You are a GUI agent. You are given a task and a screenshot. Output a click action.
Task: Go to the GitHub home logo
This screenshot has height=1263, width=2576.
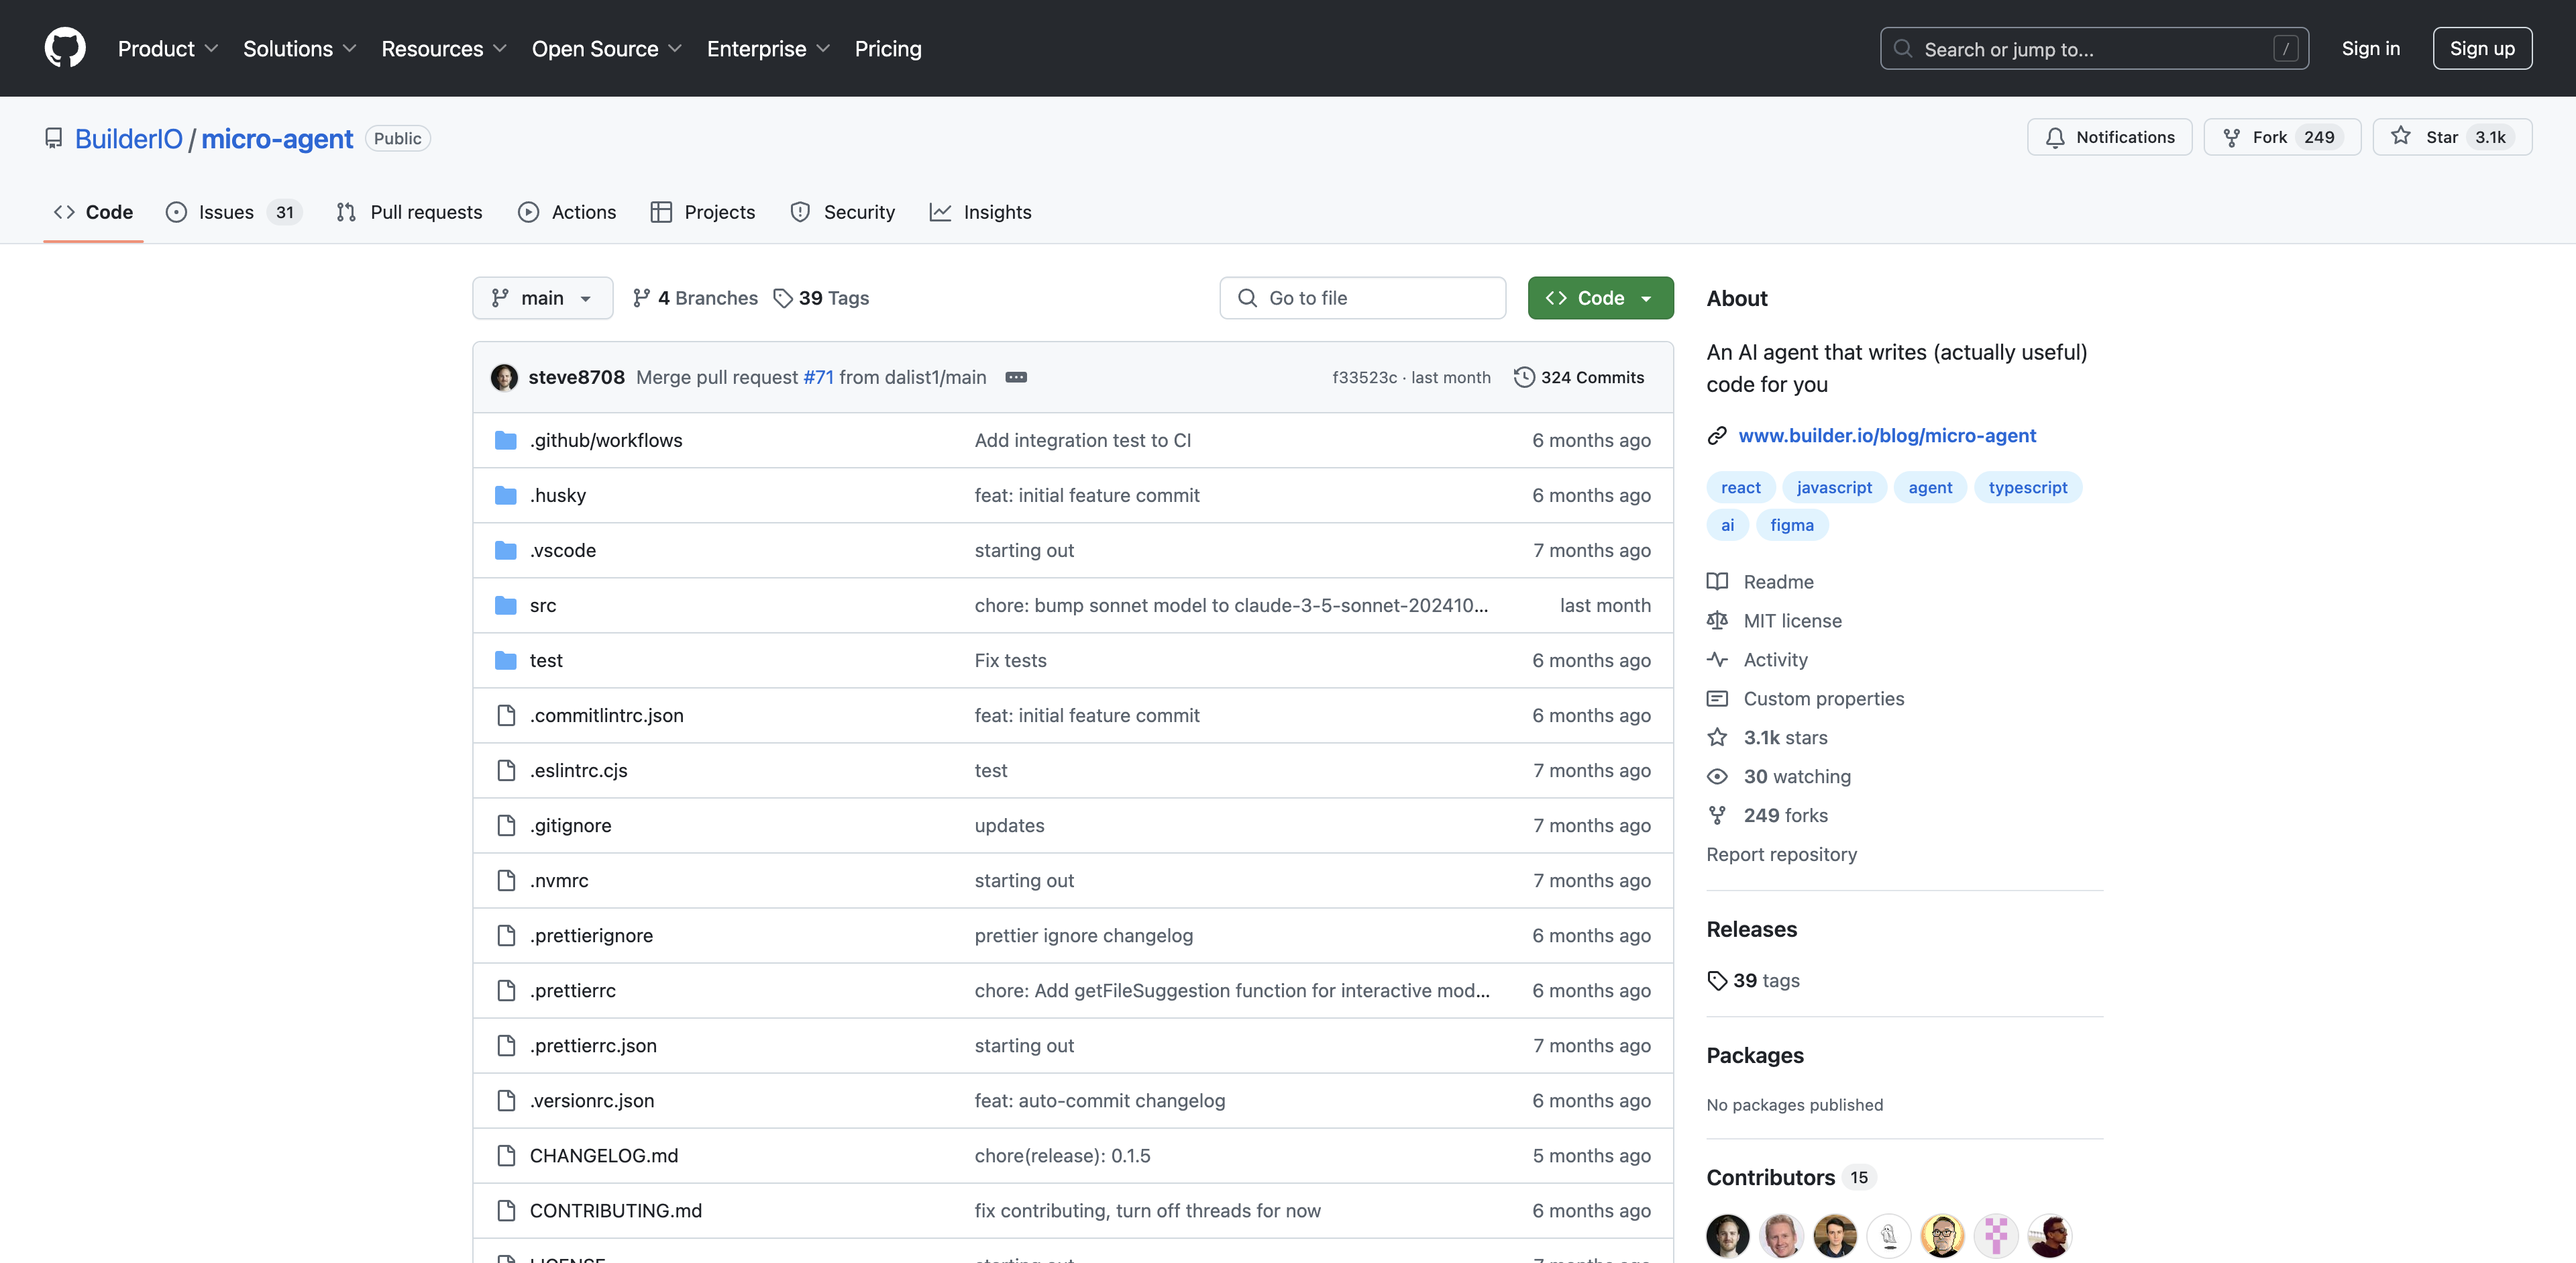[65, 48]
